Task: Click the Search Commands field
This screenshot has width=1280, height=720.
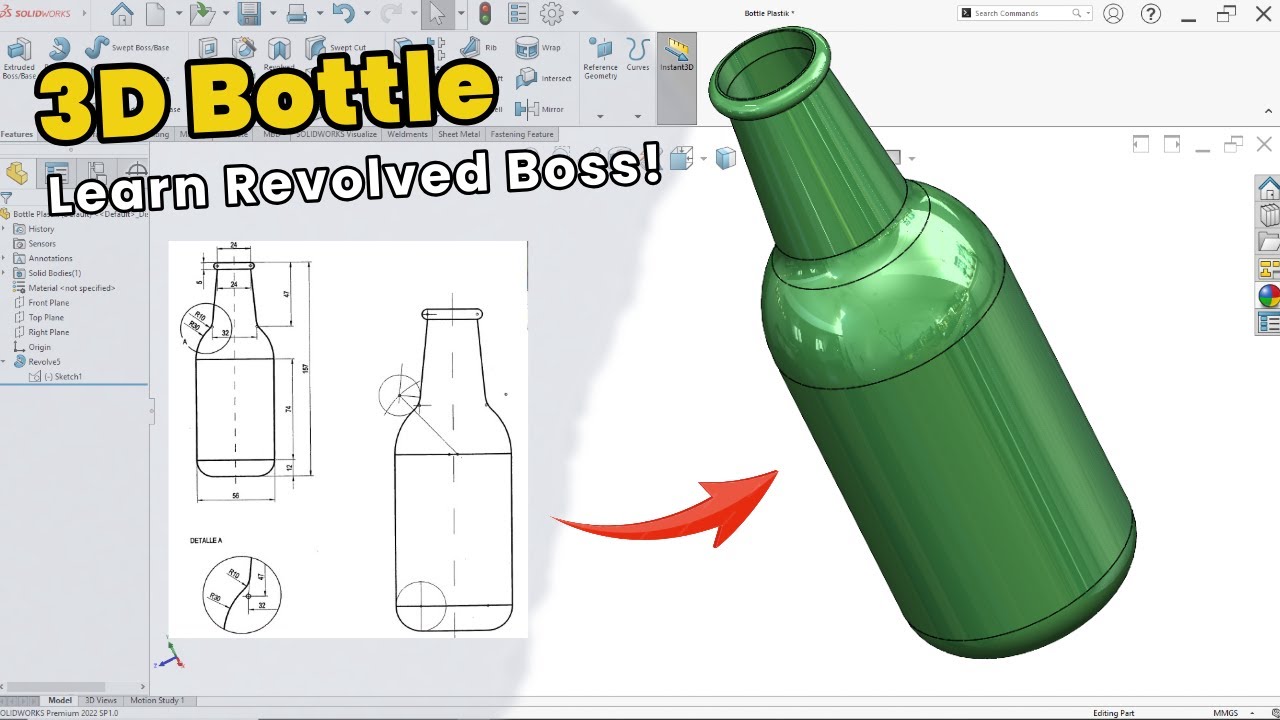Action: (x=1025, y=13)
